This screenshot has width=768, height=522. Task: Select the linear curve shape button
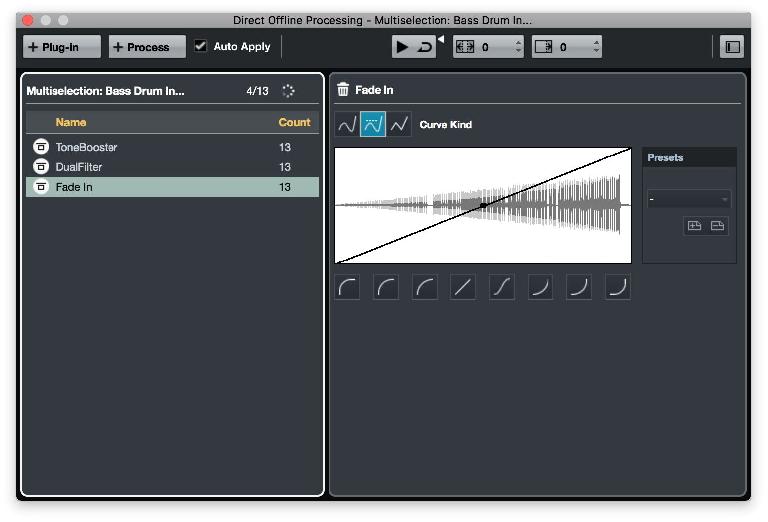463,287
